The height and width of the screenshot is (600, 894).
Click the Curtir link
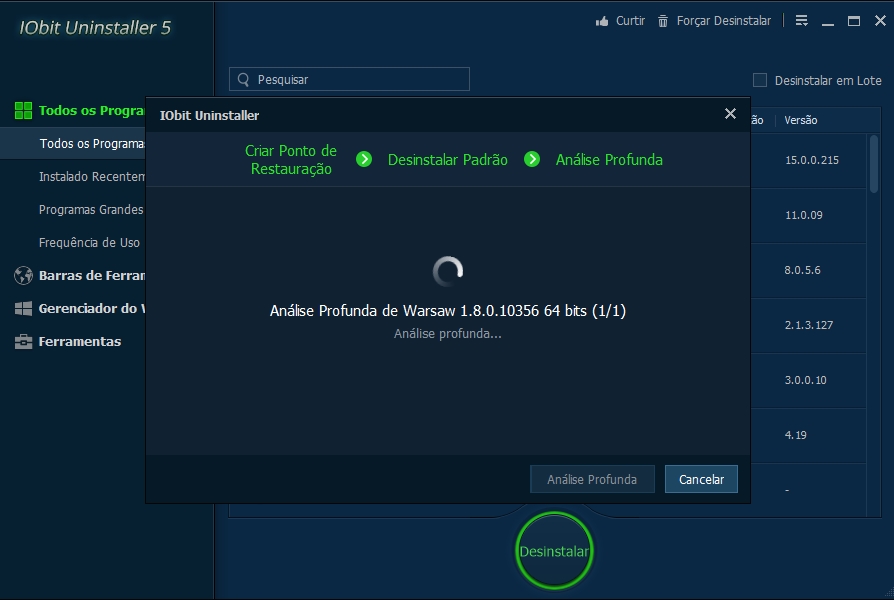click(x=631, y=21)
